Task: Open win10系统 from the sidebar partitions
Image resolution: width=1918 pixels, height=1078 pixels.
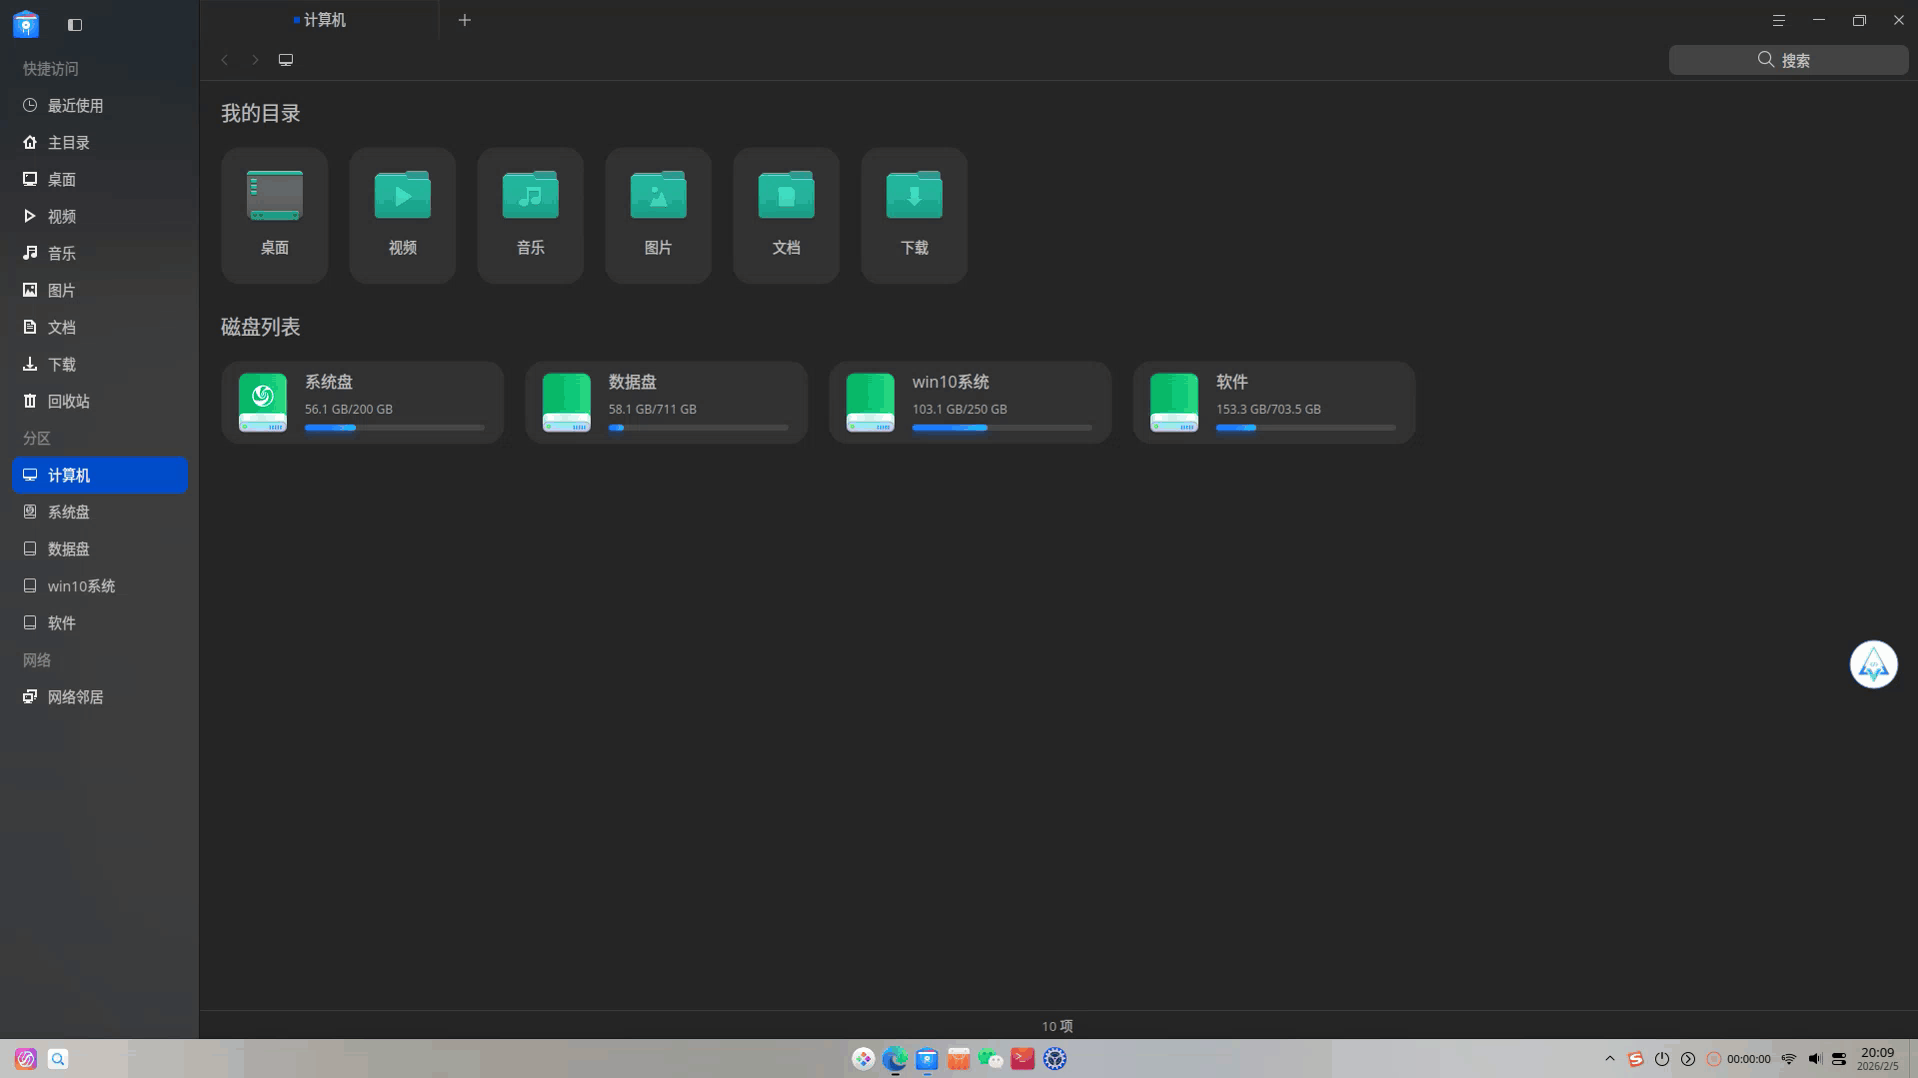Action: click(x=99, y=586)
